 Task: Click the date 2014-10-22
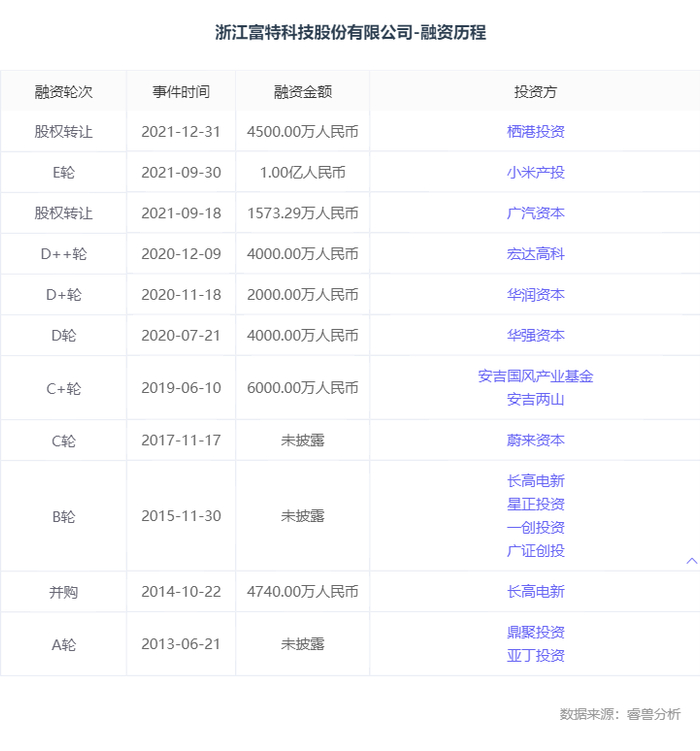181,592
